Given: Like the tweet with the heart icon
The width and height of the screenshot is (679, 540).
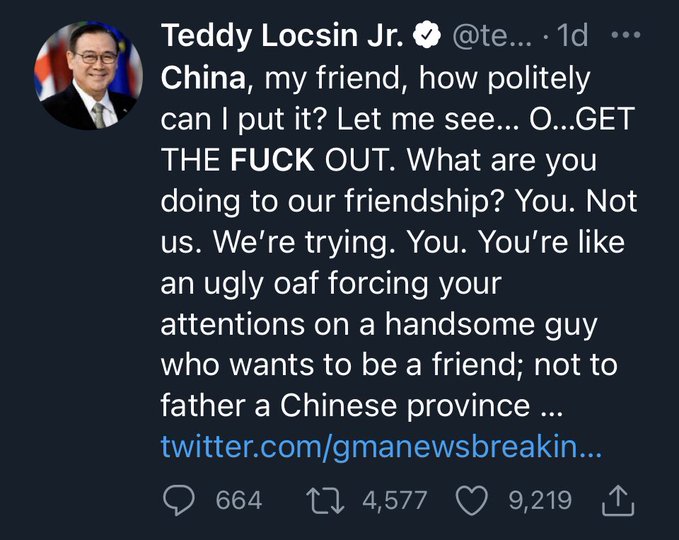Looking at the screenshot, I should pos(472,501).
